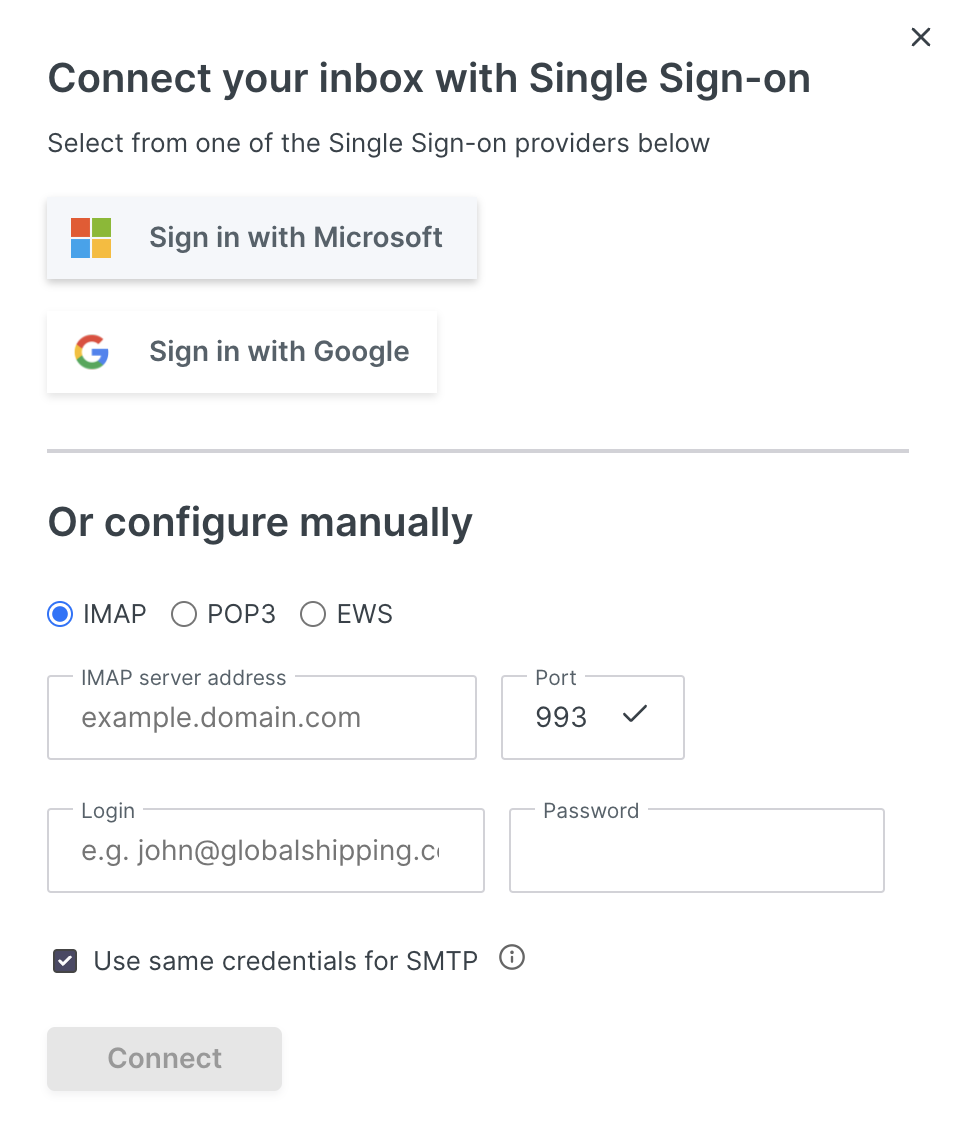The image size is (960, 1138).
Task: Click the 'Or configure manually' heading
Action: click(x=260, y=523)
